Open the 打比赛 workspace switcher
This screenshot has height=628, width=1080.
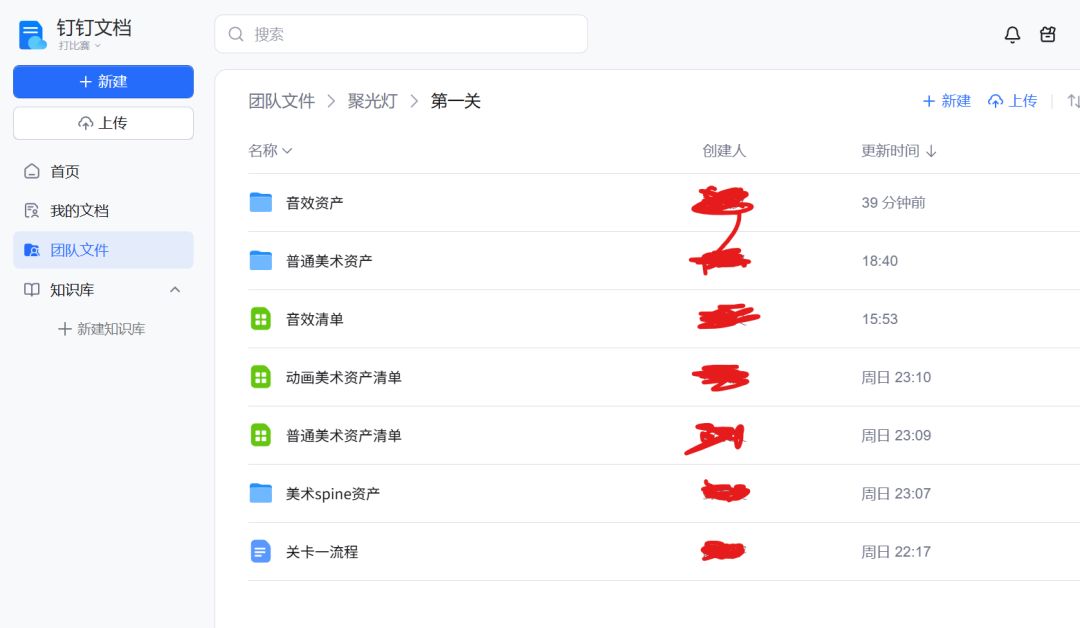[x=79, y=46]
